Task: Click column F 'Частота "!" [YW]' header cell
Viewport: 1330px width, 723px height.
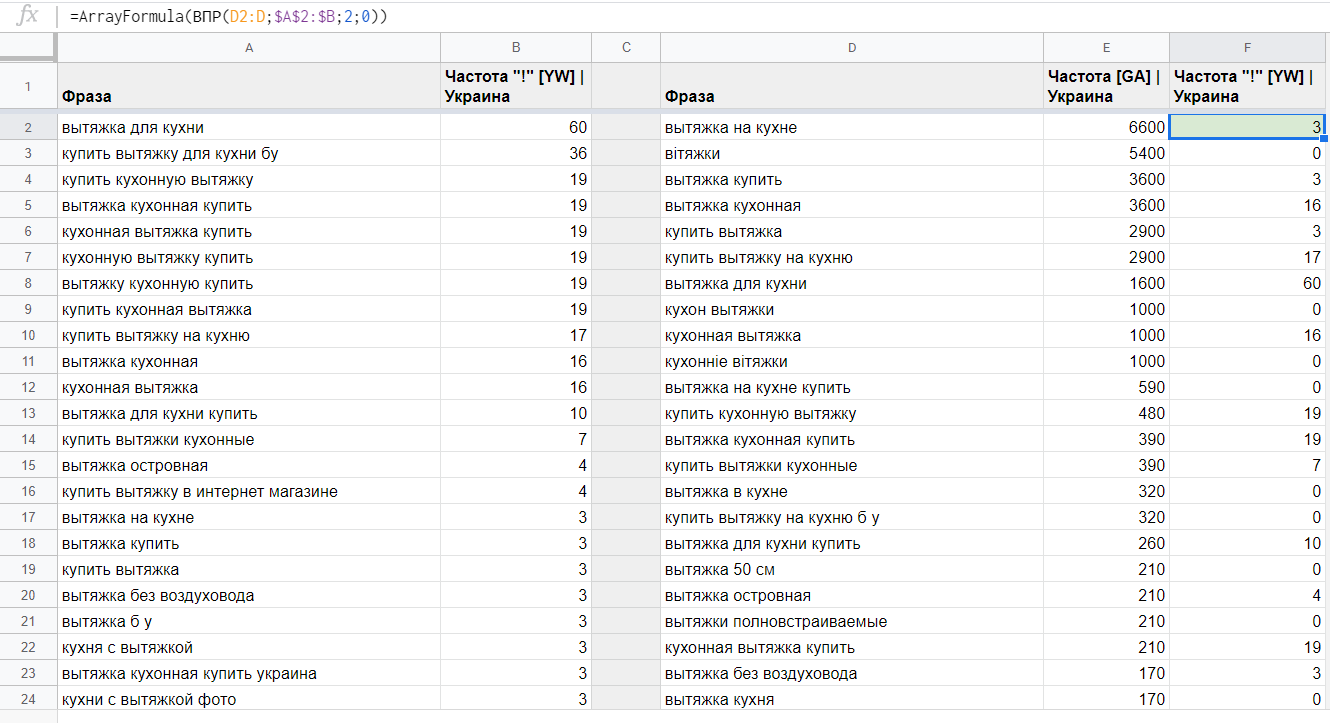Action: tap(1247, 86)
